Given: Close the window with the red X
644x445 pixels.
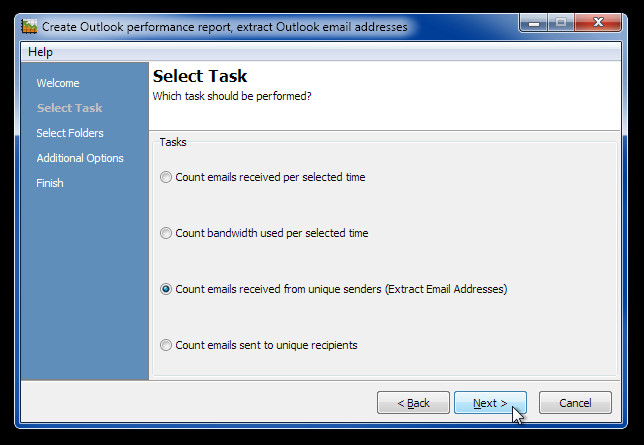Looking at the screenshot, I should (598, 23).
